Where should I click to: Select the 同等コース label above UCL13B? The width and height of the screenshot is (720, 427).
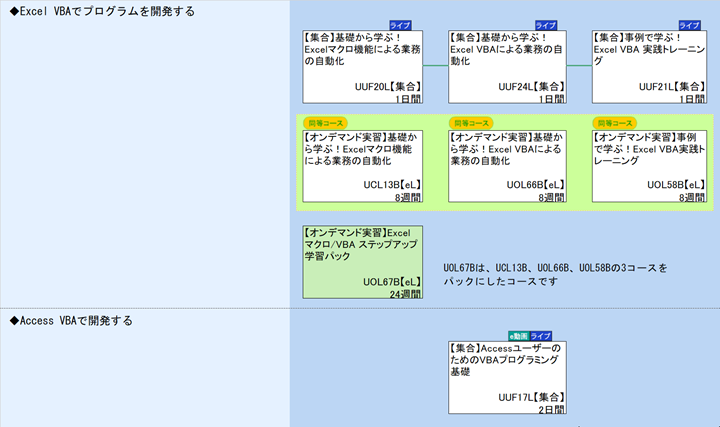[319, 123]
